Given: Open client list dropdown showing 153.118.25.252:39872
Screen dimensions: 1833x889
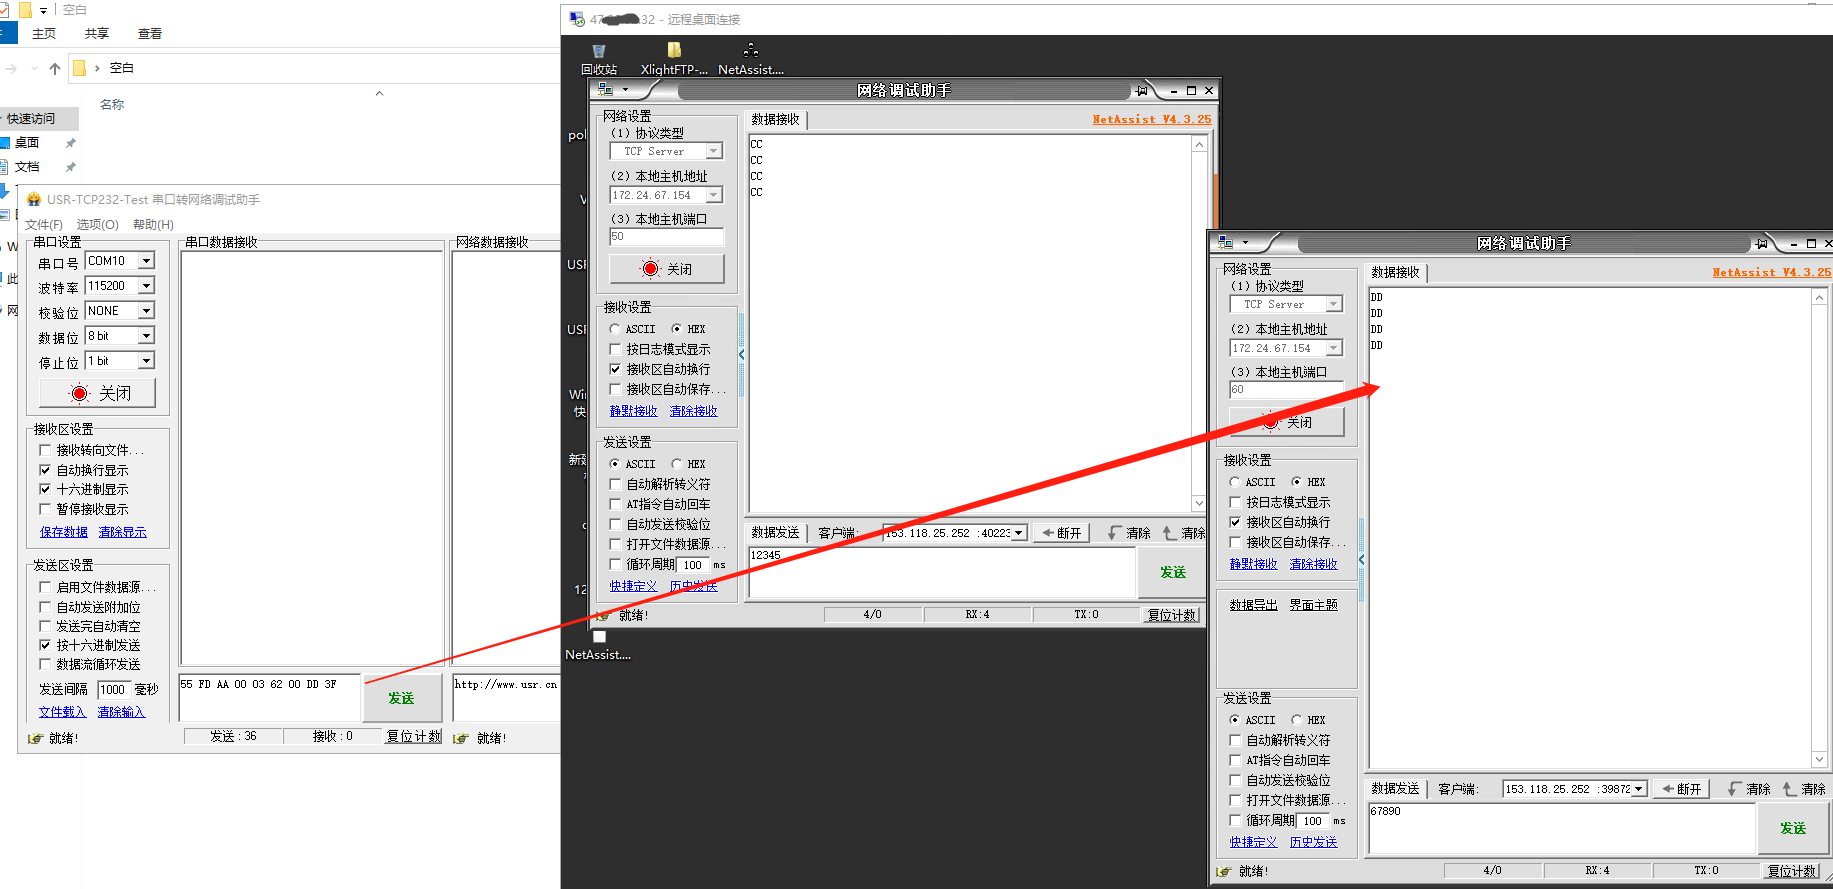Looking at the screenshot, I should (x=1638, y=789).
